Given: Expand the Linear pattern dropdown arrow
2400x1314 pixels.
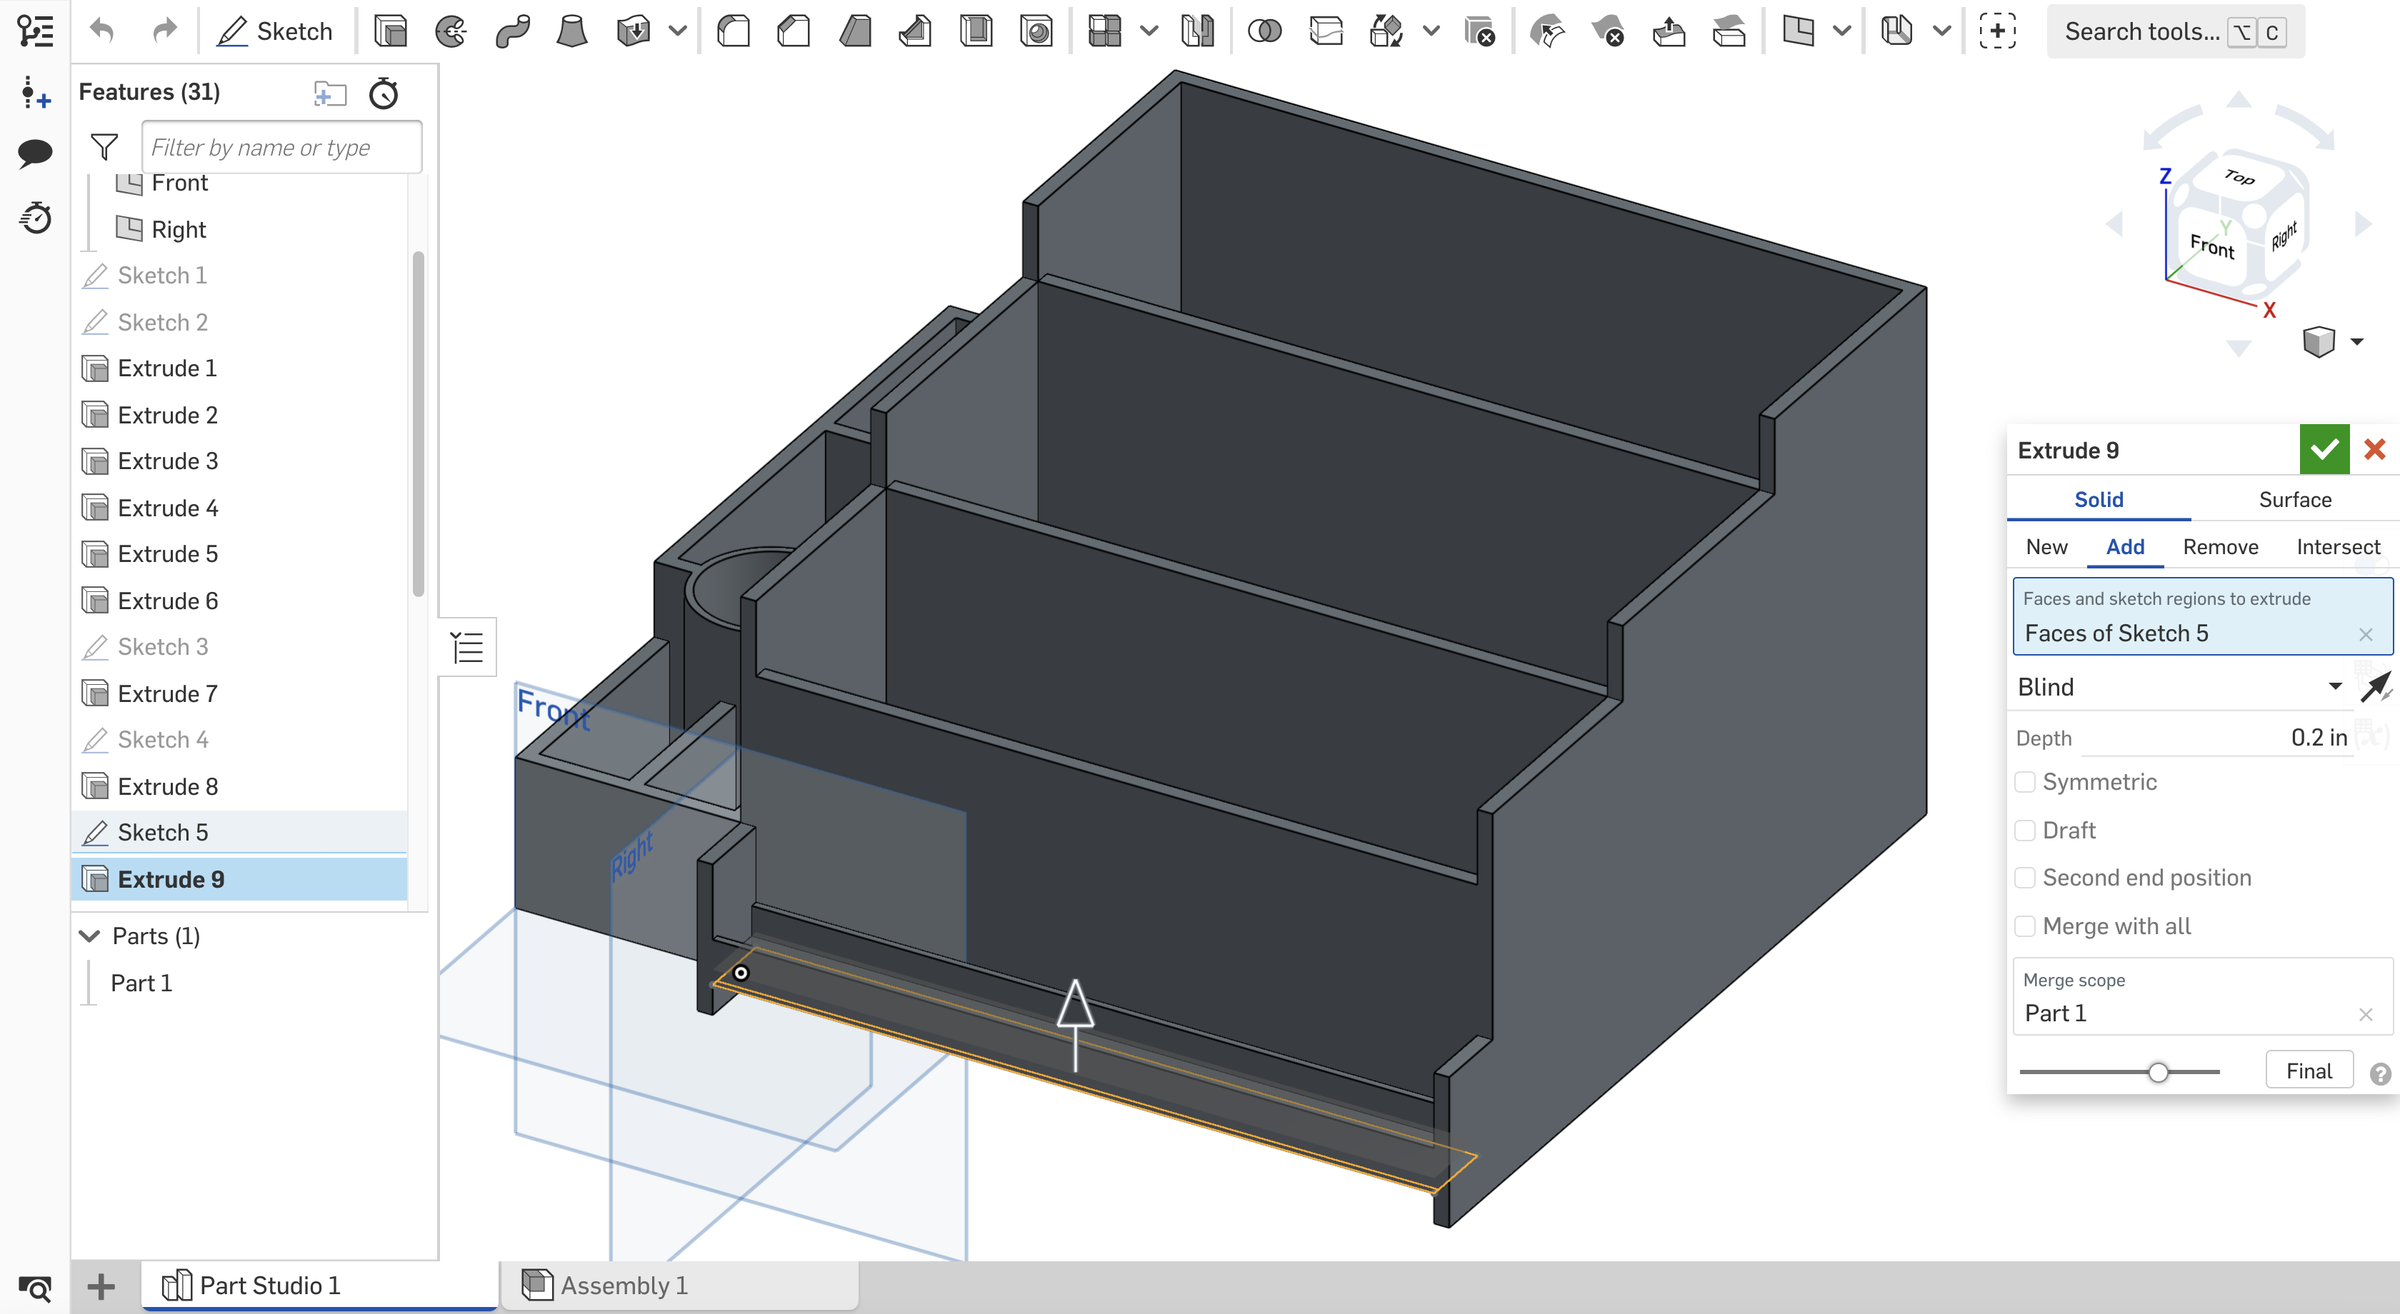Looking at the screenshot, I should coord(1147,30).
